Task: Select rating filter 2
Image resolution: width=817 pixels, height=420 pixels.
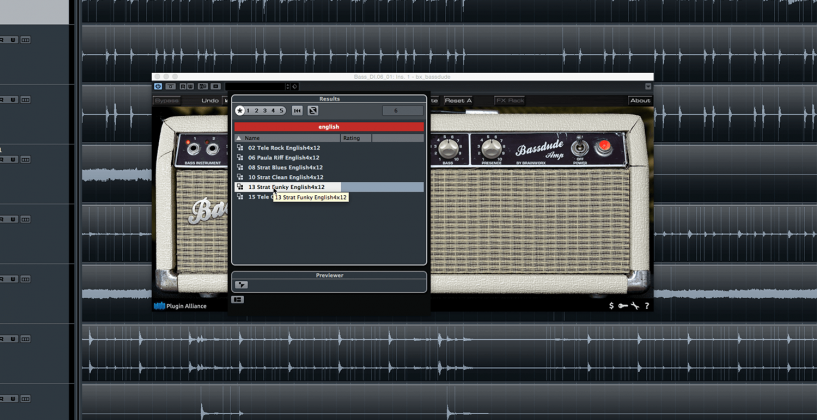Action: [x=256, y=110]
